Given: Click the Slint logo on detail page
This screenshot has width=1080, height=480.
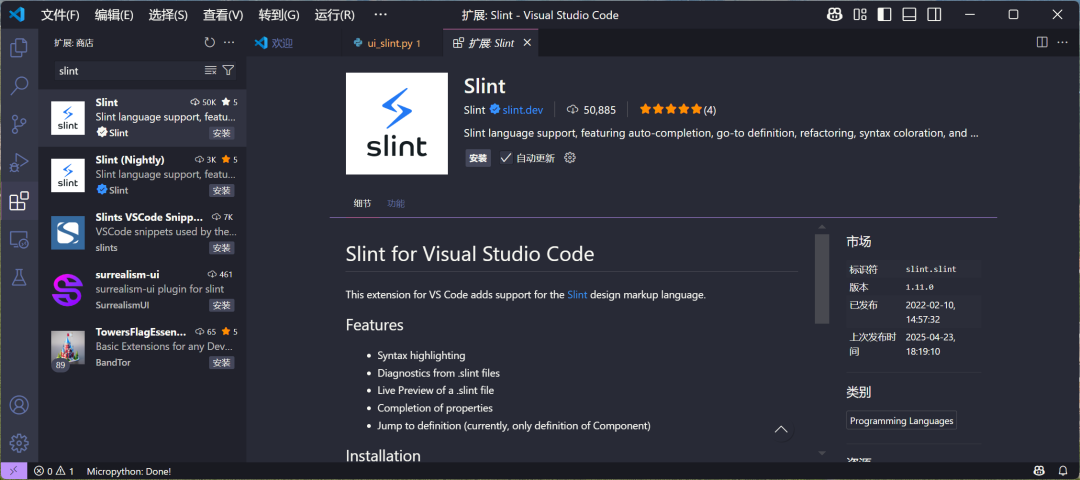Looking at the screenshot, I should tap(397, 123).
